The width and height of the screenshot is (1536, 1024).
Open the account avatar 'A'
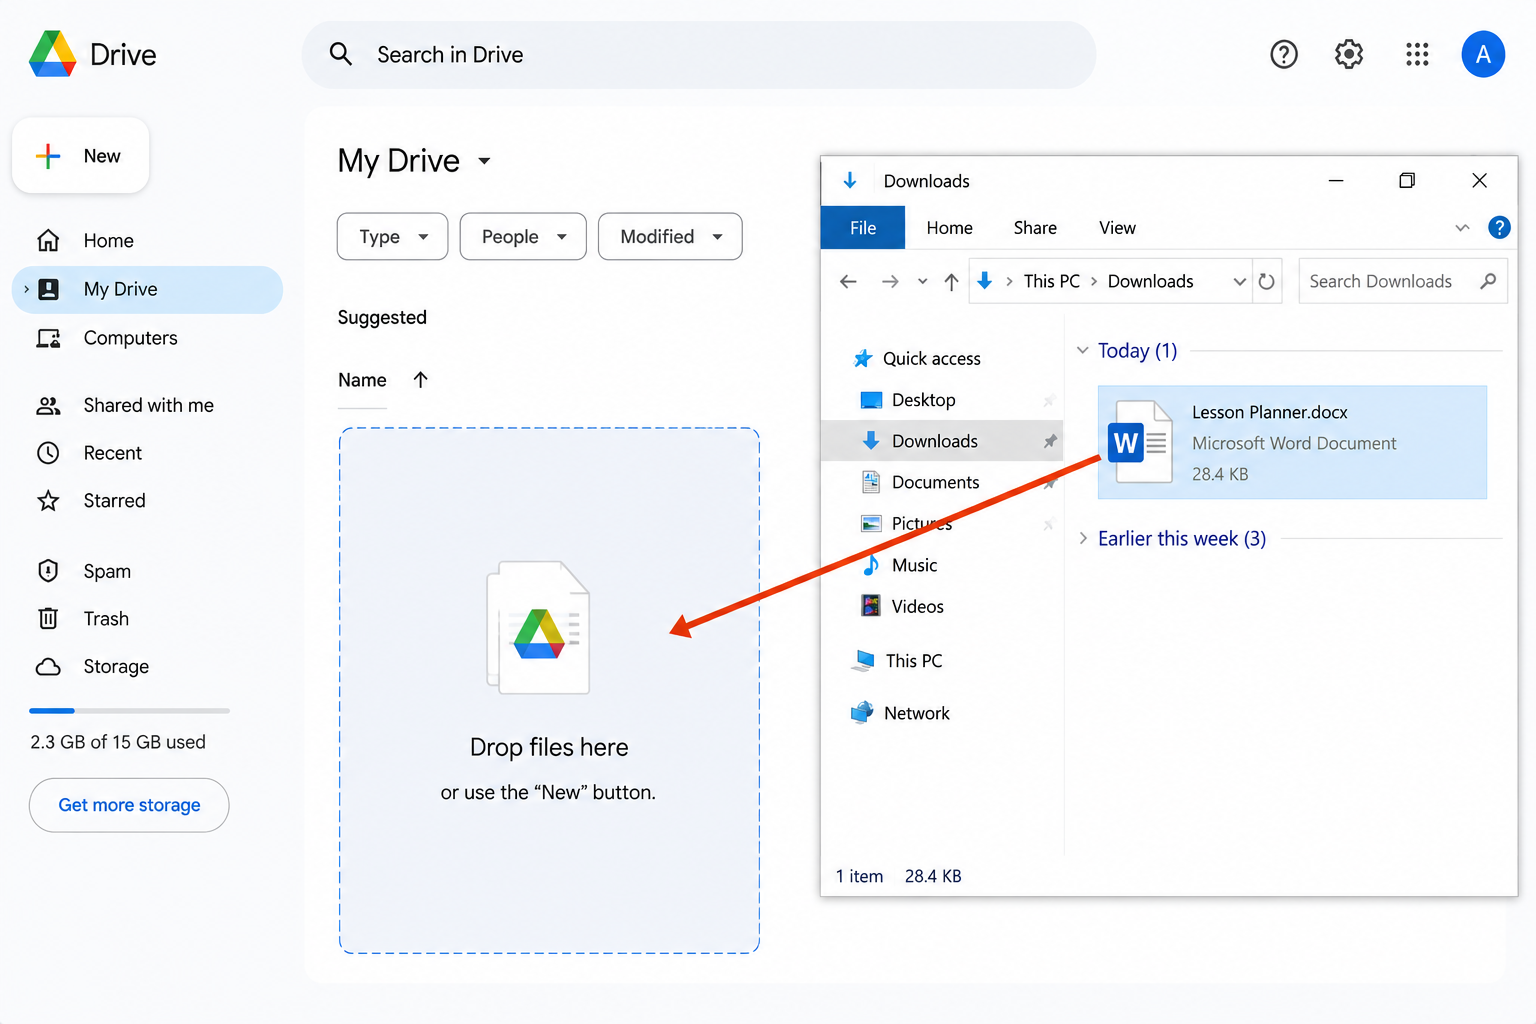(x=1483, y=54)
